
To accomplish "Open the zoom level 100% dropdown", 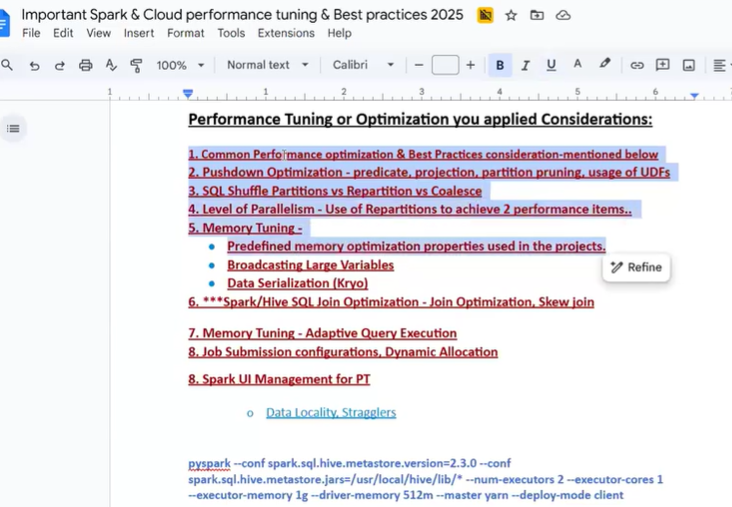I will (x=180, y=65).
